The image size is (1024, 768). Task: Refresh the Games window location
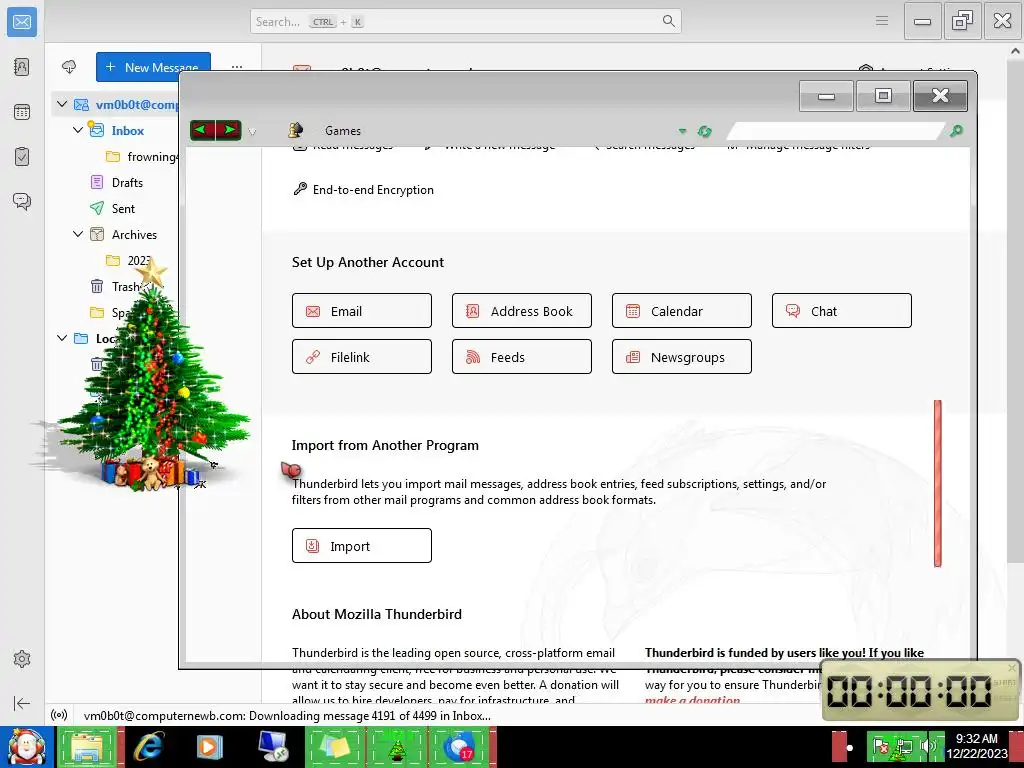pos(704,131)
